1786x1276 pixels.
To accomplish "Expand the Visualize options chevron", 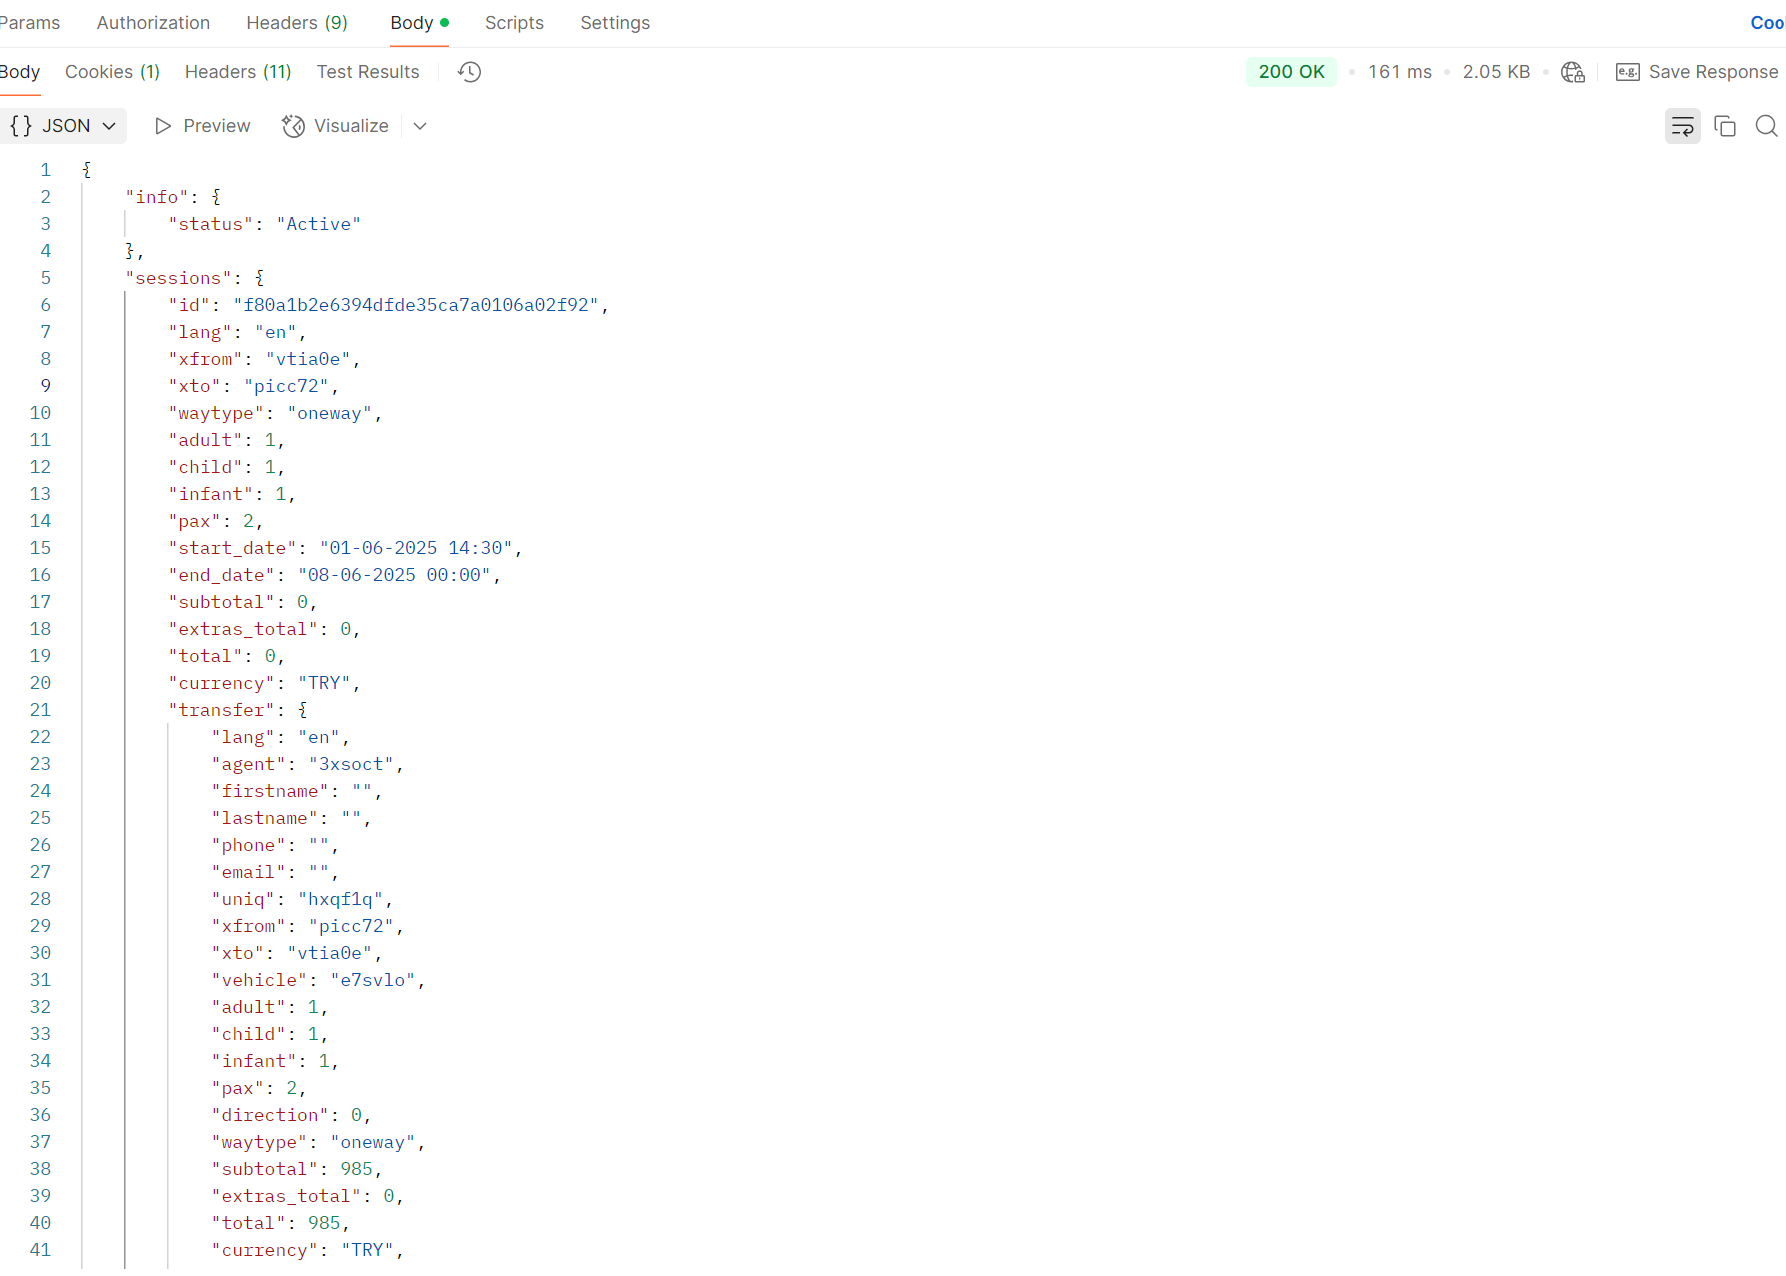I will coord(420,126).
